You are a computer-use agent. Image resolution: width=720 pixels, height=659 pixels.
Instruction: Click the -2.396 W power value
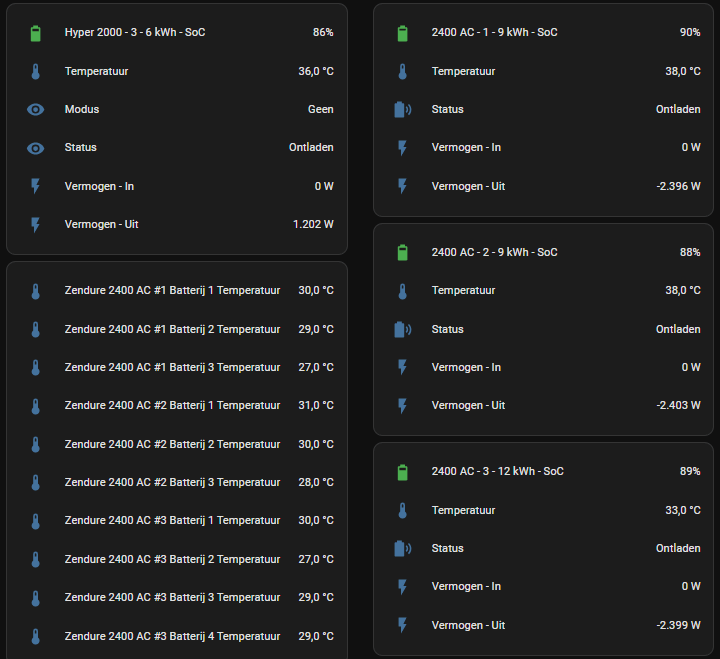click(678, 186)
